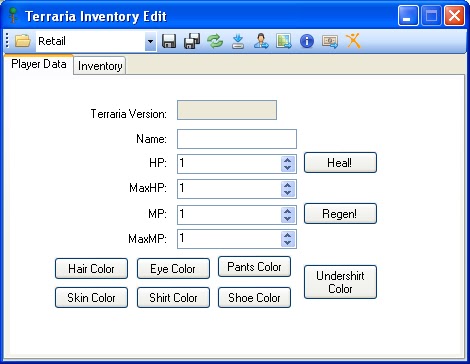Viewport: 470px width, 364px height.
Task: Decrease MaxHP with the down arrow
Action: [x=288, y=193]
